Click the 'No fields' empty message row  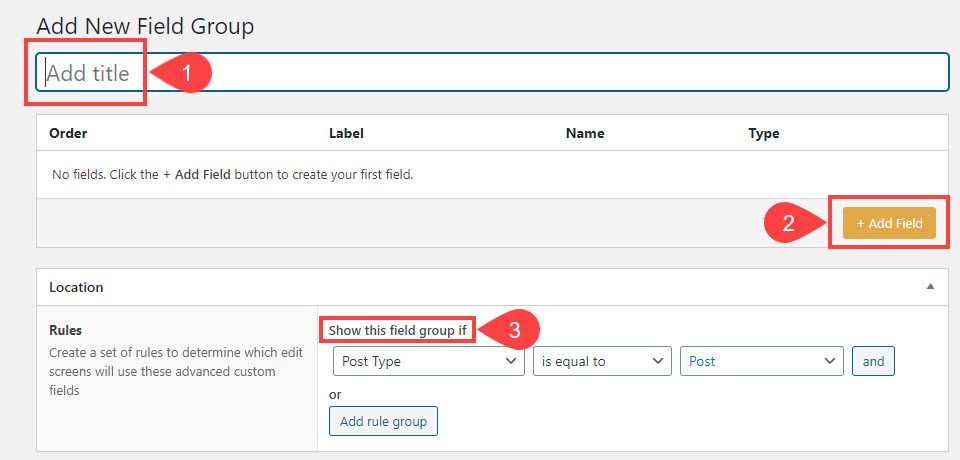tap(232, 174)
